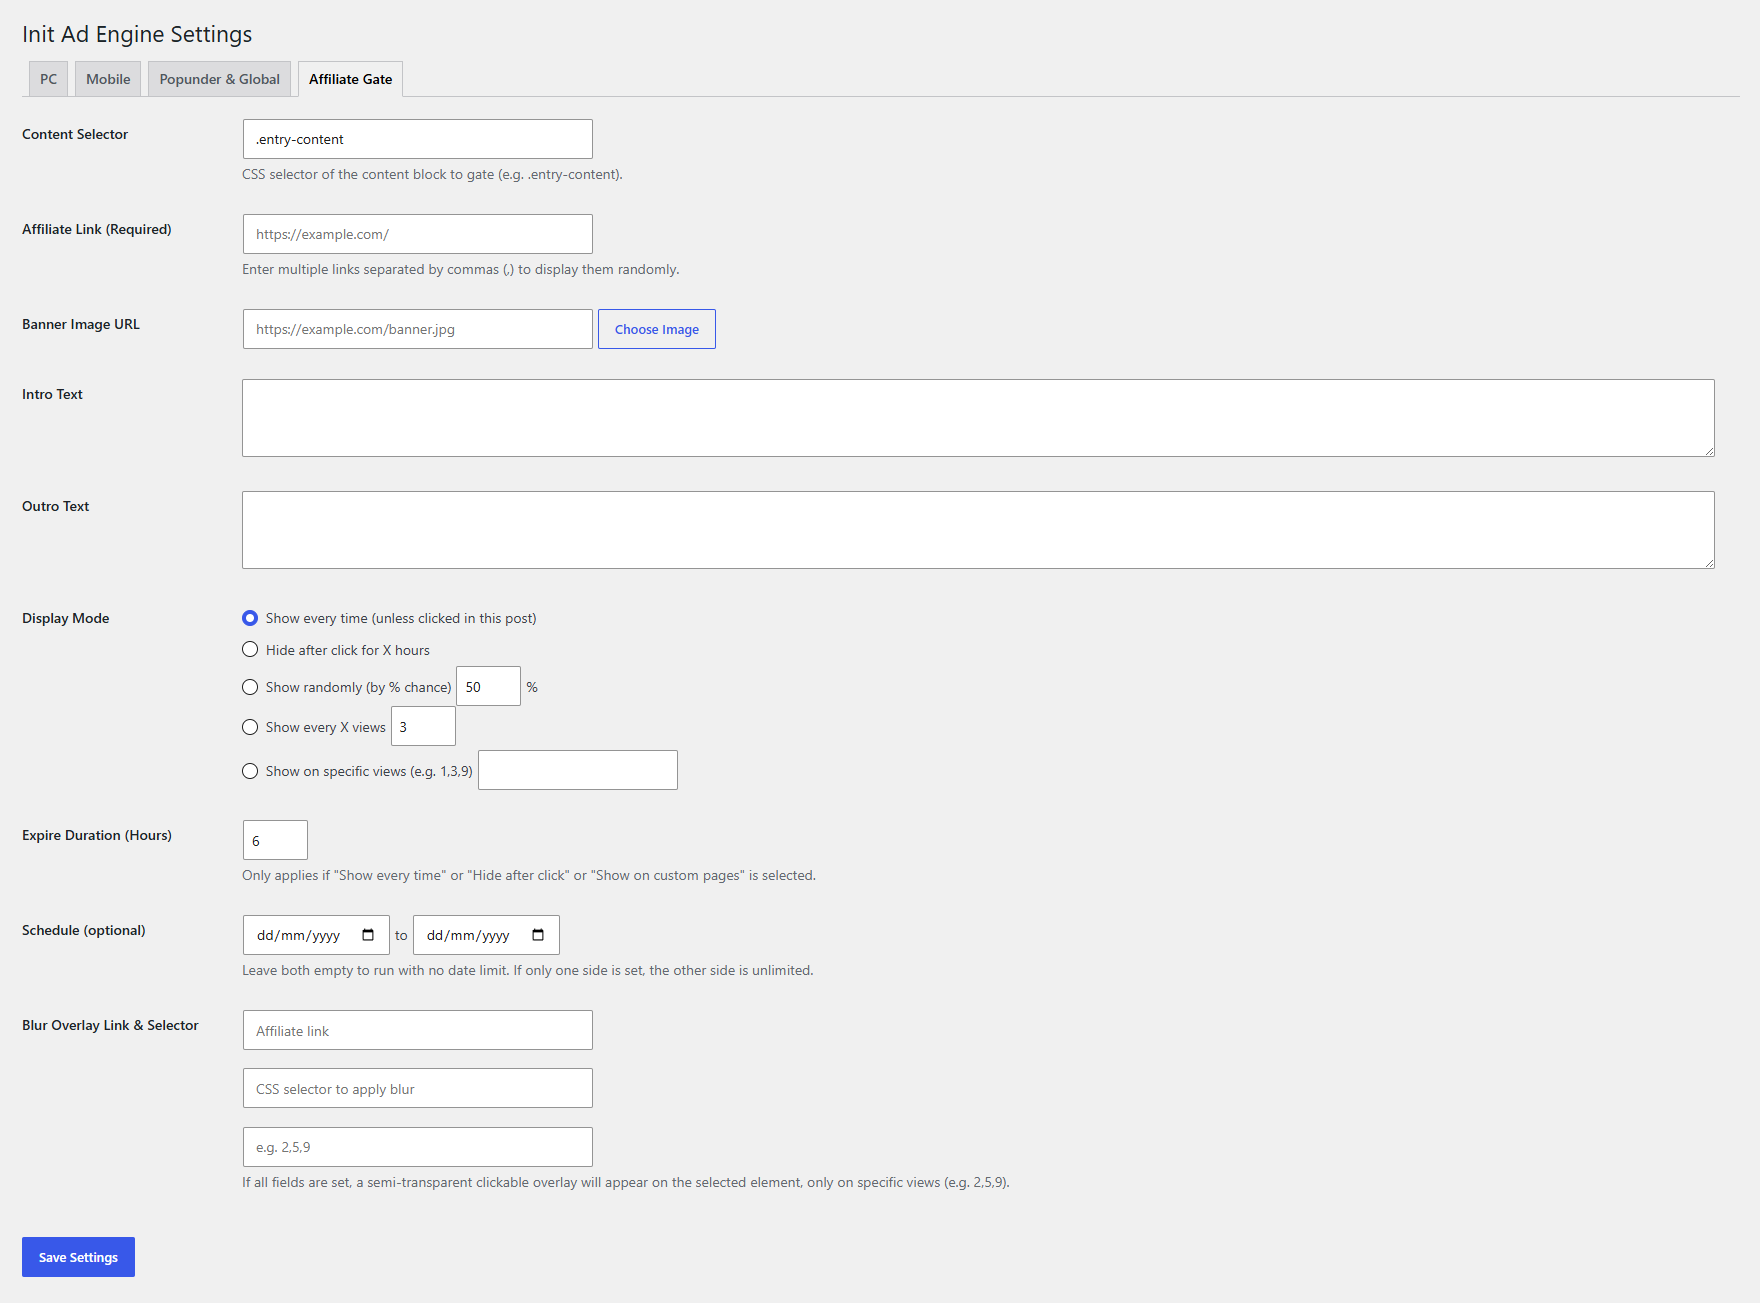Open calendar picker for schedule end date
1760x1303 pixels.
pyautogui.click(x=538, y=935)
